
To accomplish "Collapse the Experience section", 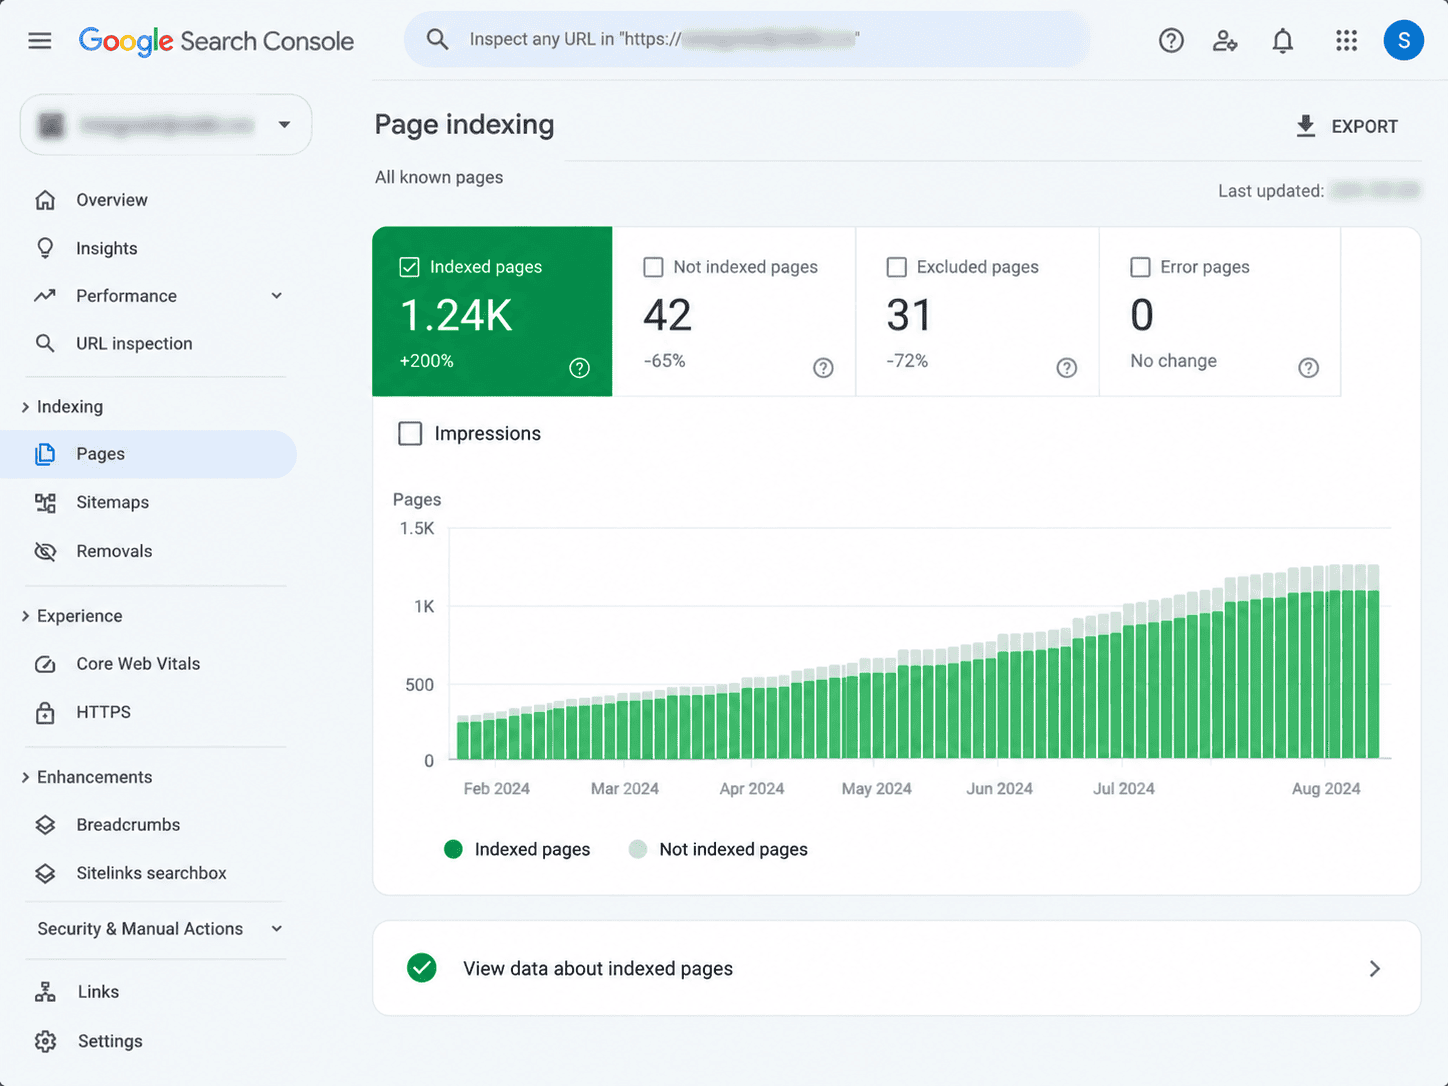I will point(73,616).
